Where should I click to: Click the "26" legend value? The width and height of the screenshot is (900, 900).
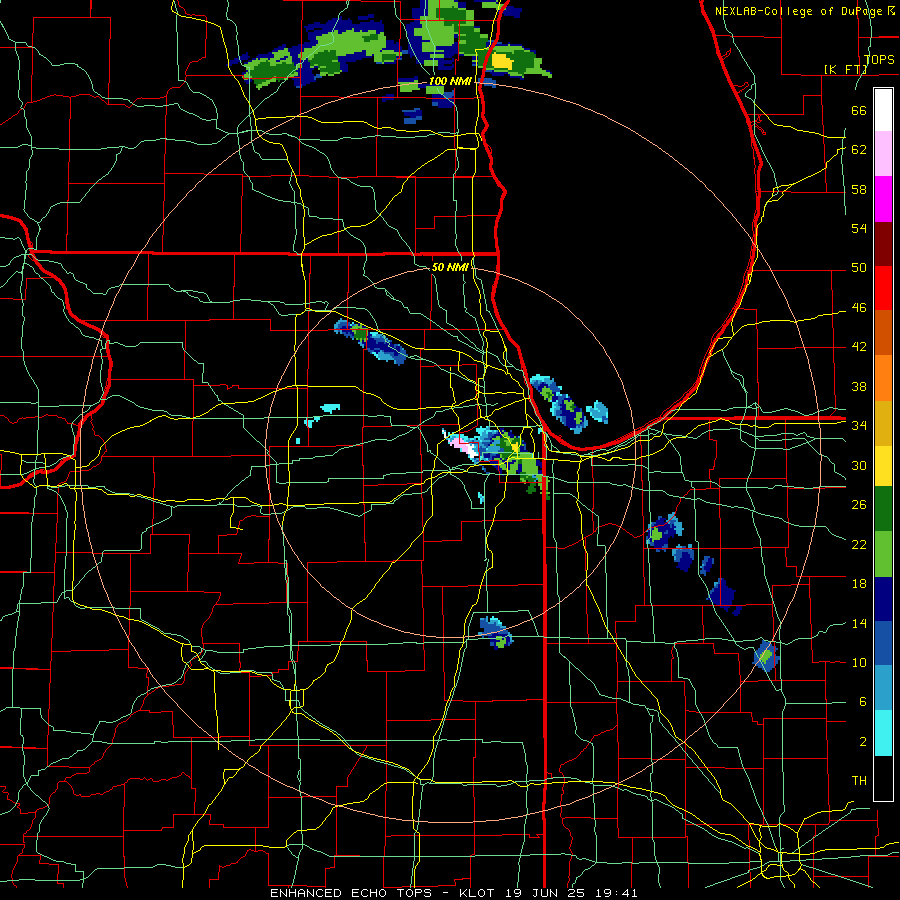(859, 505)
